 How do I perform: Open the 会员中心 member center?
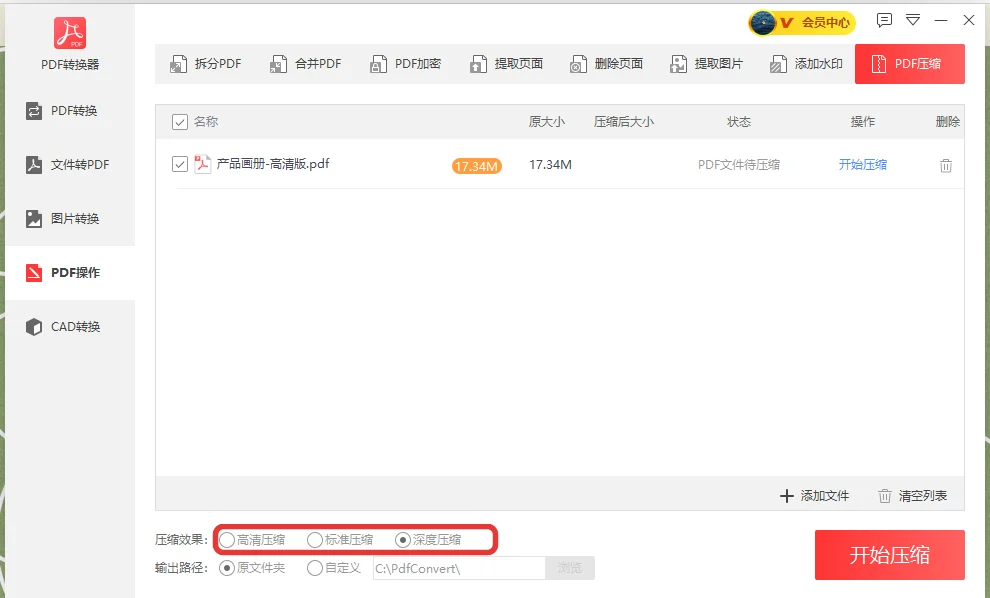825,23
